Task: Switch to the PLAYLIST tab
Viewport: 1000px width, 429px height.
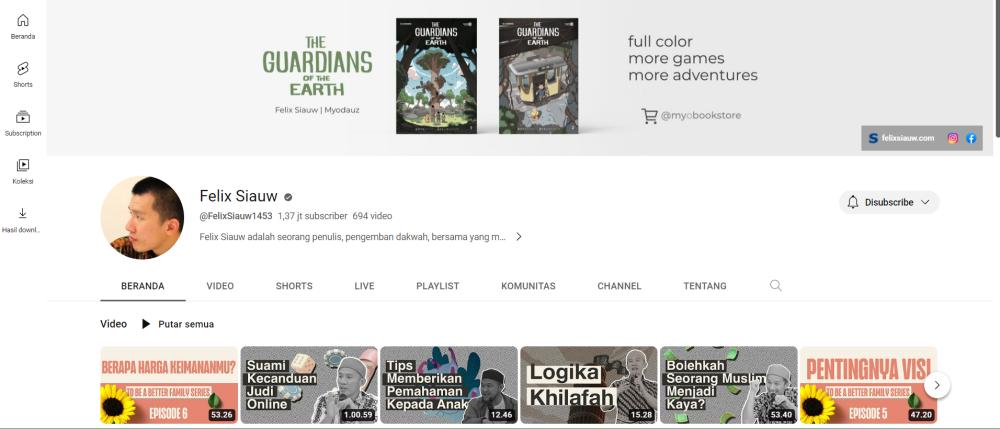Action: click(438, 286)
